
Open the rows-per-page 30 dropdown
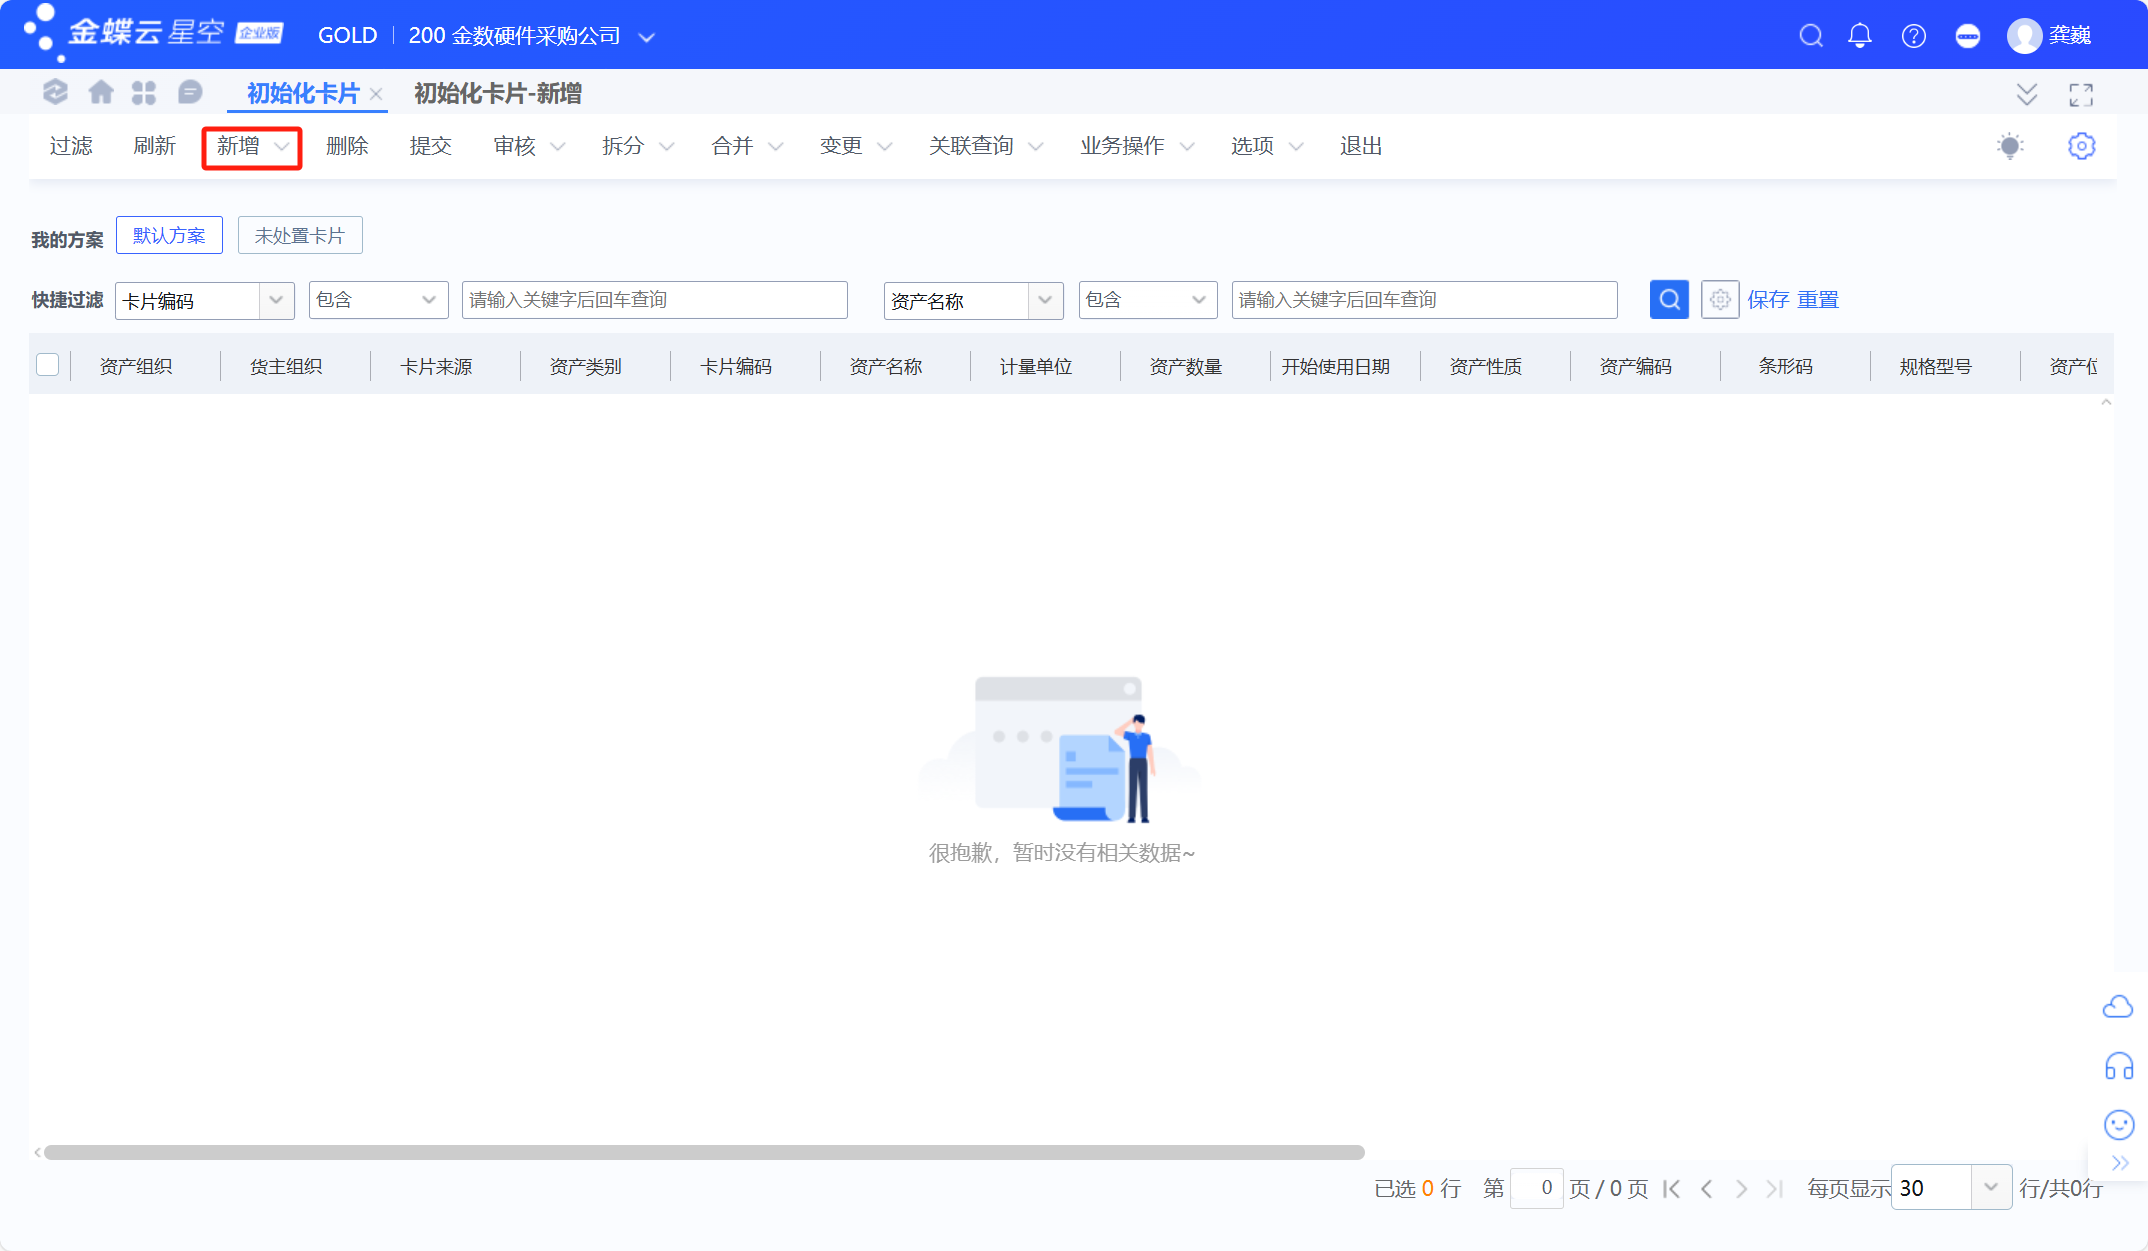(1991, 1187)
